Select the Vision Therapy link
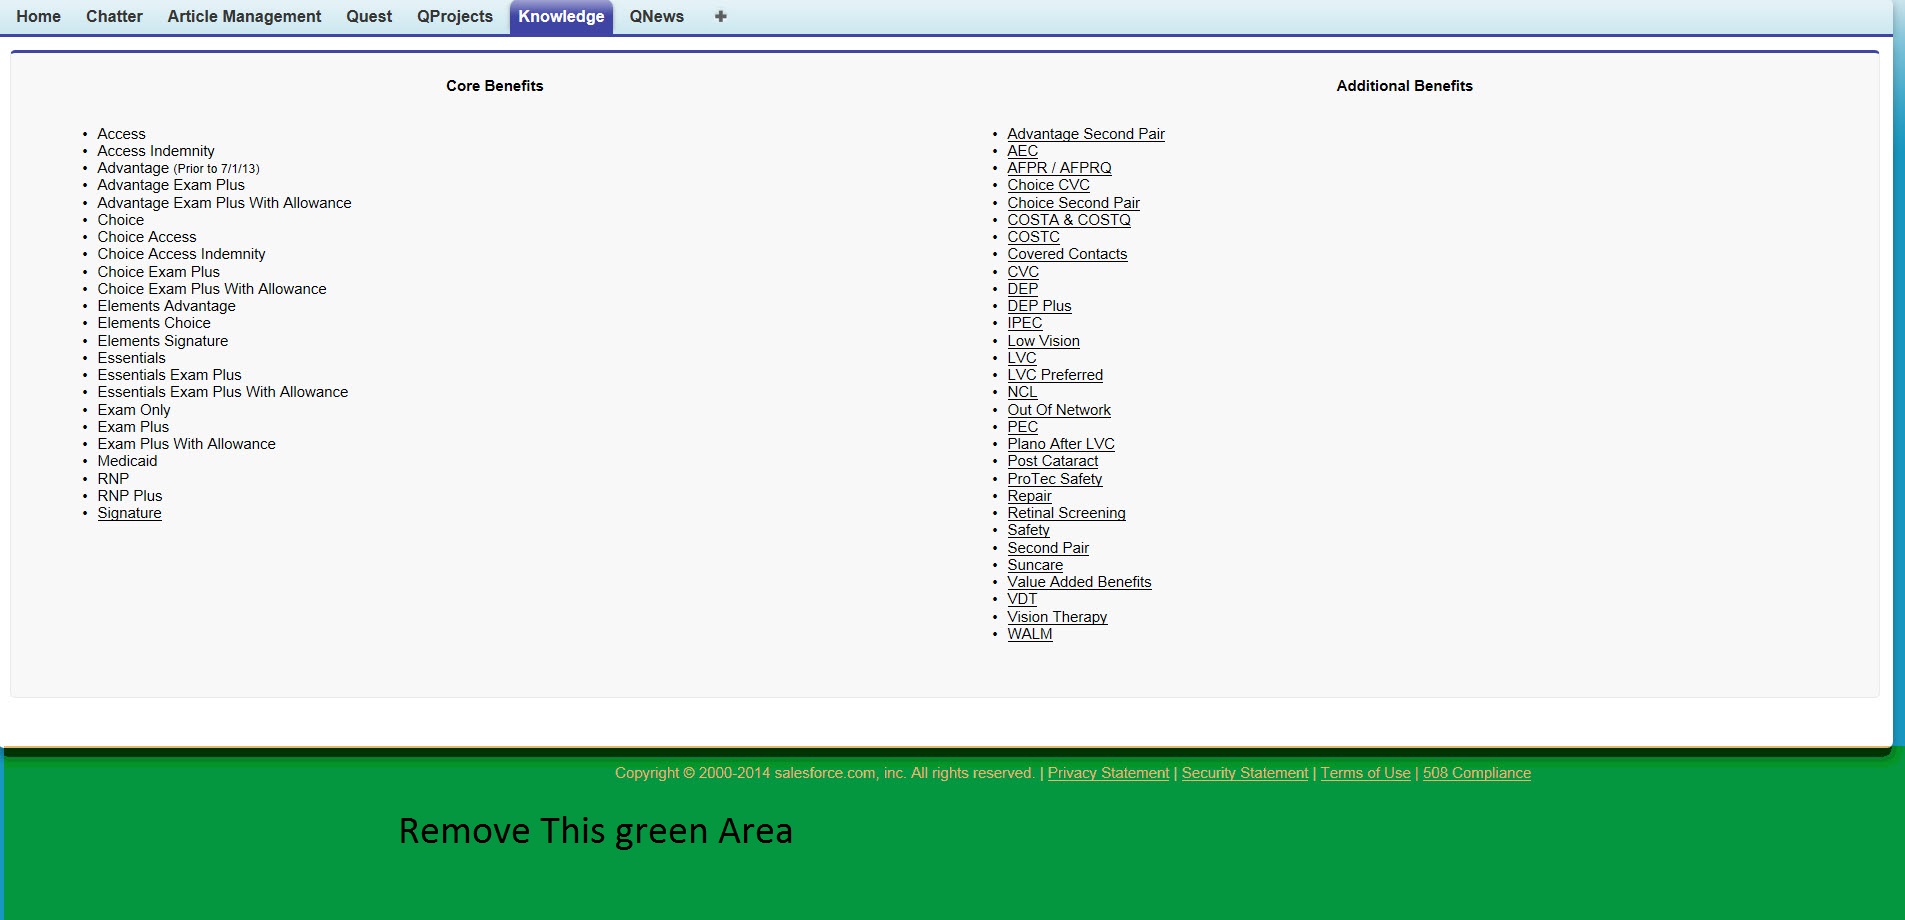 tap(1057, 616)
